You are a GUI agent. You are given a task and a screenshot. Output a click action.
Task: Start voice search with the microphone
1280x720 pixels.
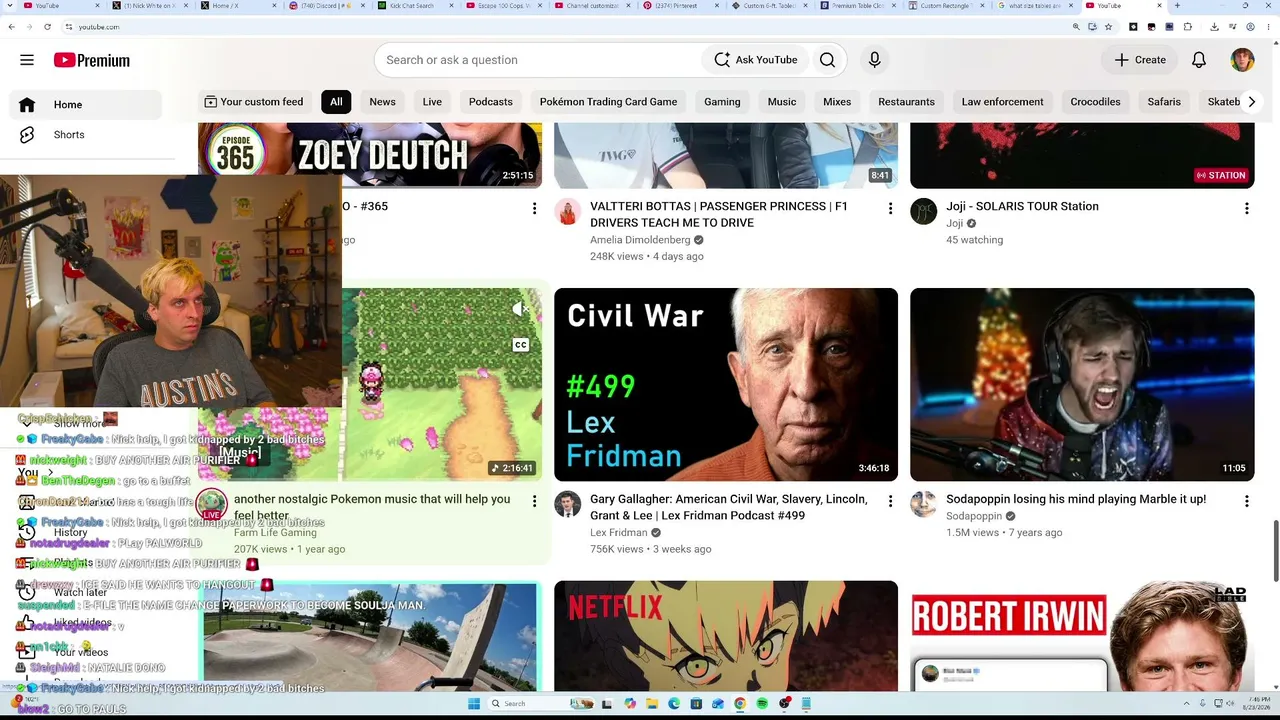874,60
